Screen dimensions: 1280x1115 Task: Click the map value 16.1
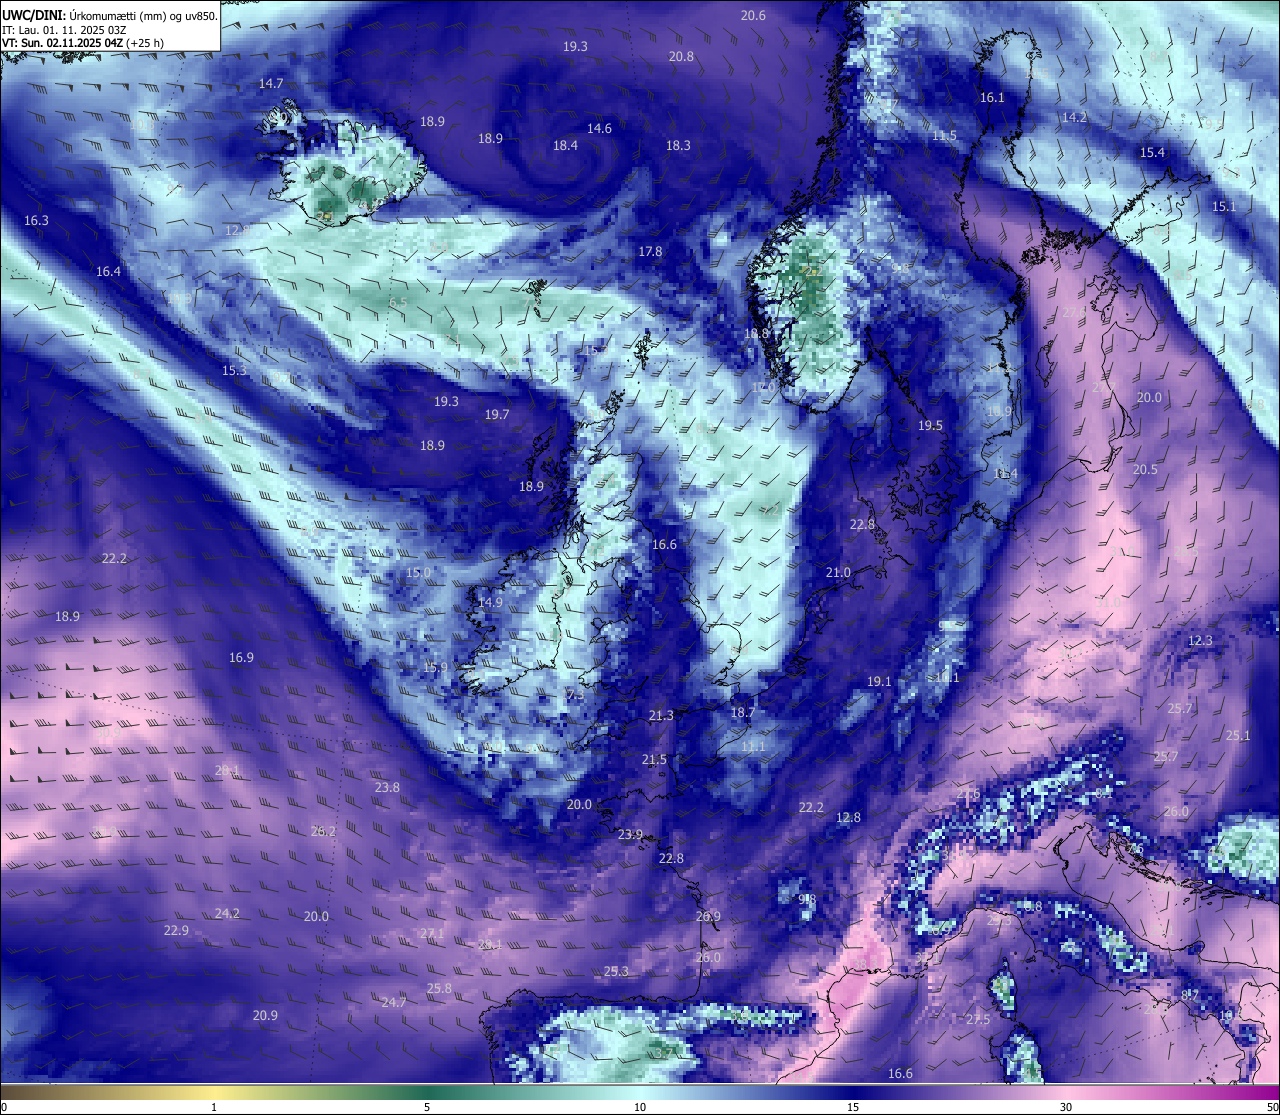[991, 97]
